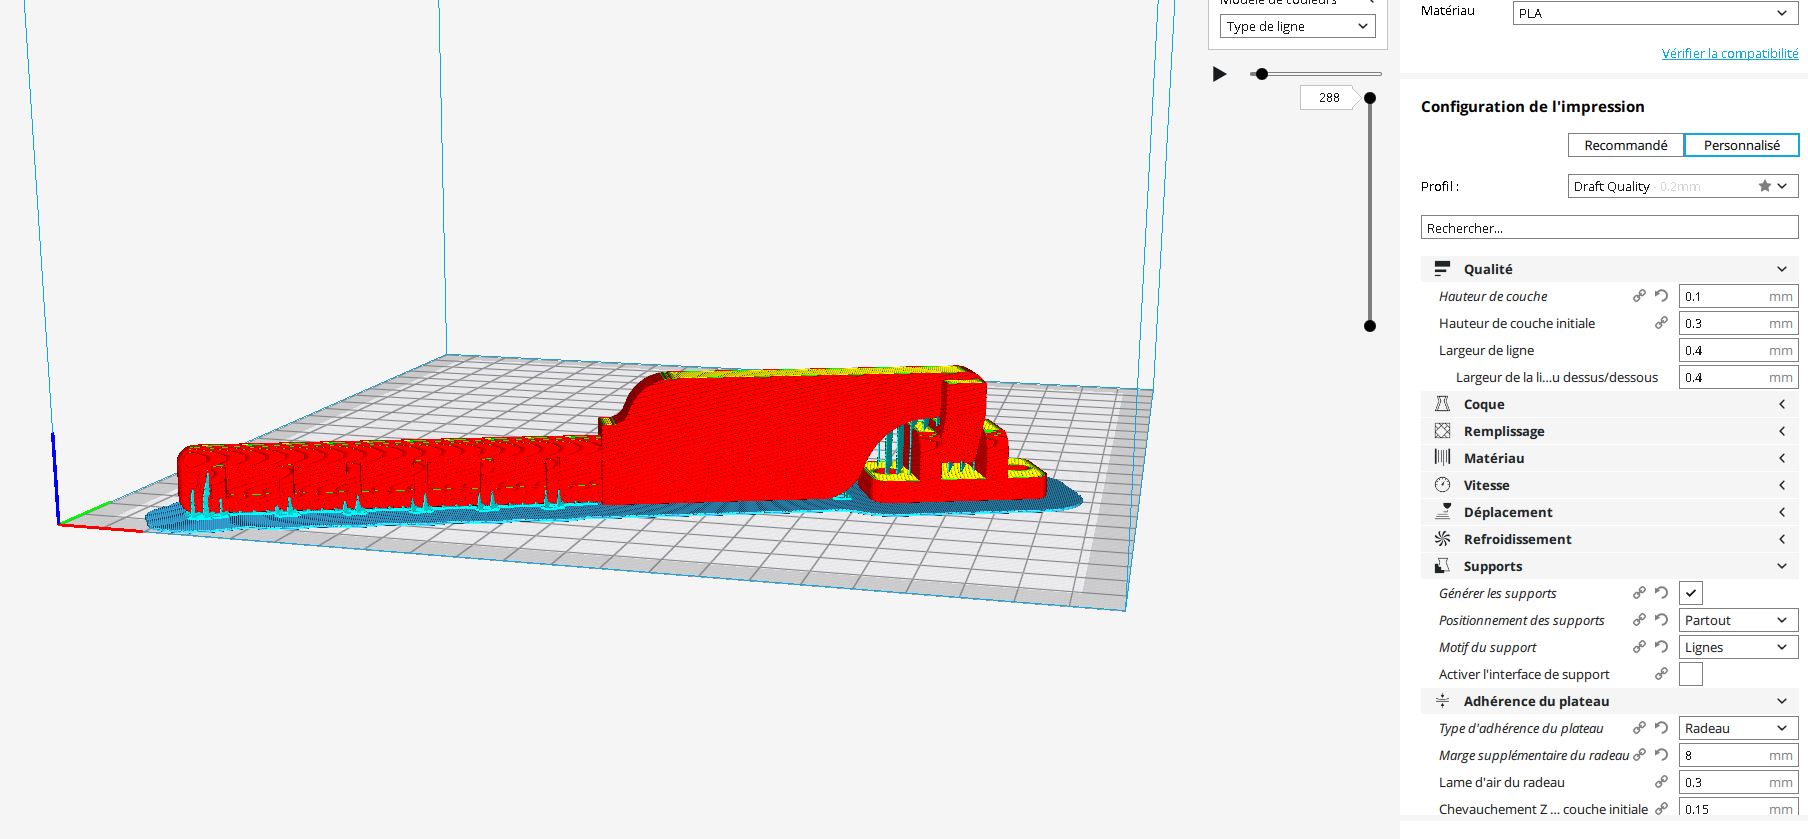Click the Rechercher search field
The height and width of the screenshot is (839, 1808).
[x=1610, y=228]
